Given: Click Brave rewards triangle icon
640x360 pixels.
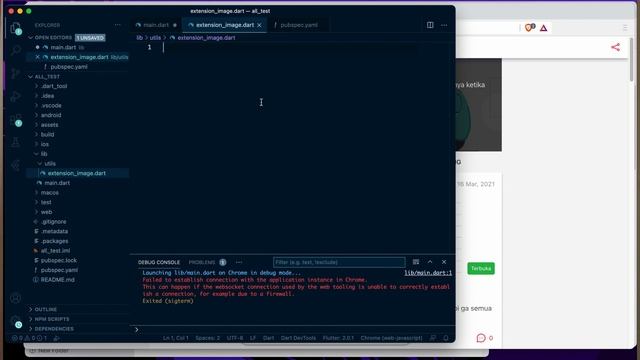Looking at the screenshot, I should click(544, 28).
